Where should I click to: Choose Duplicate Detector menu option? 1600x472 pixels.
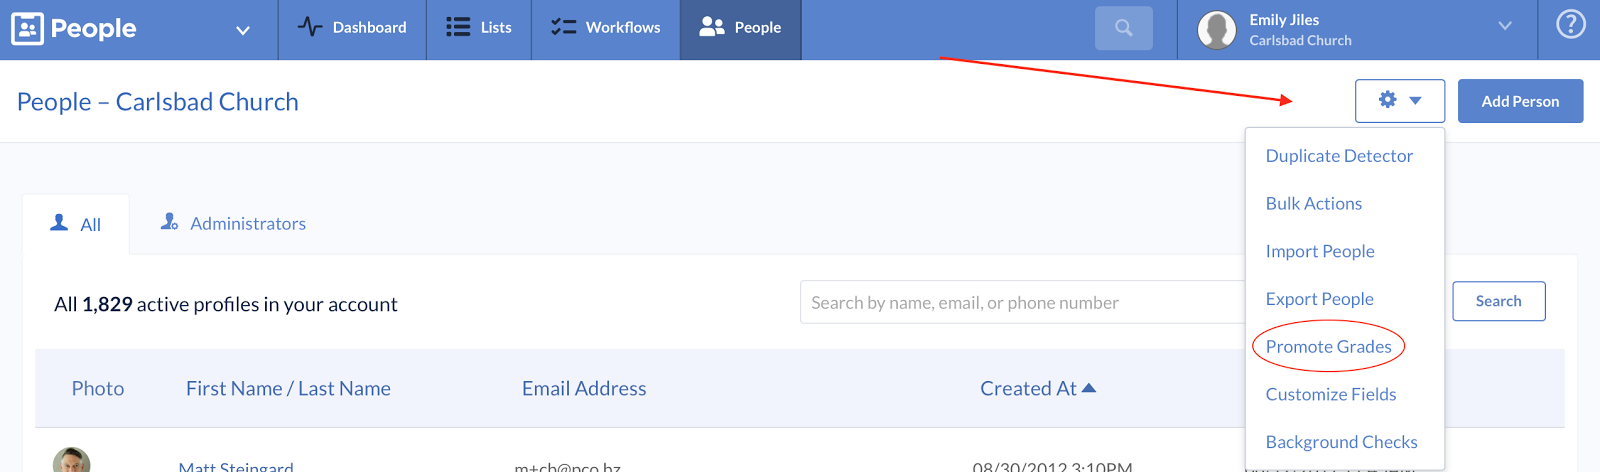point(1339,156)
